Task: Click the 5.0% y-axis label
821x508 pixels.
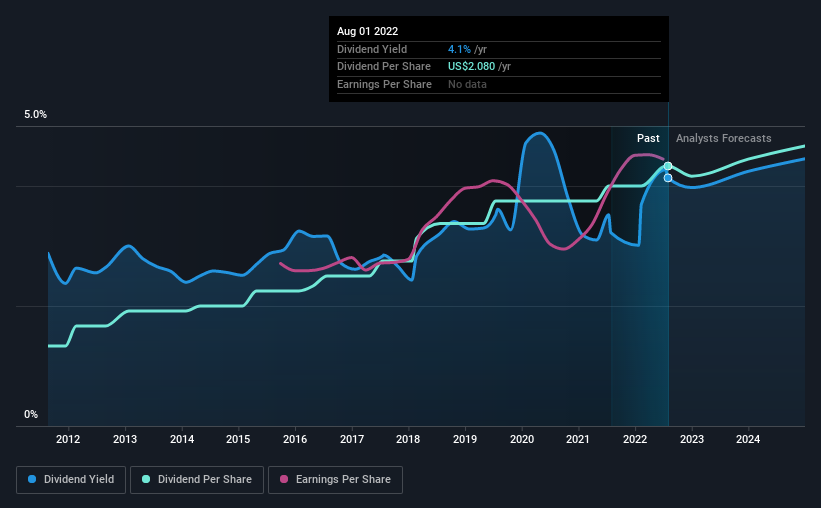Action: 36,115
